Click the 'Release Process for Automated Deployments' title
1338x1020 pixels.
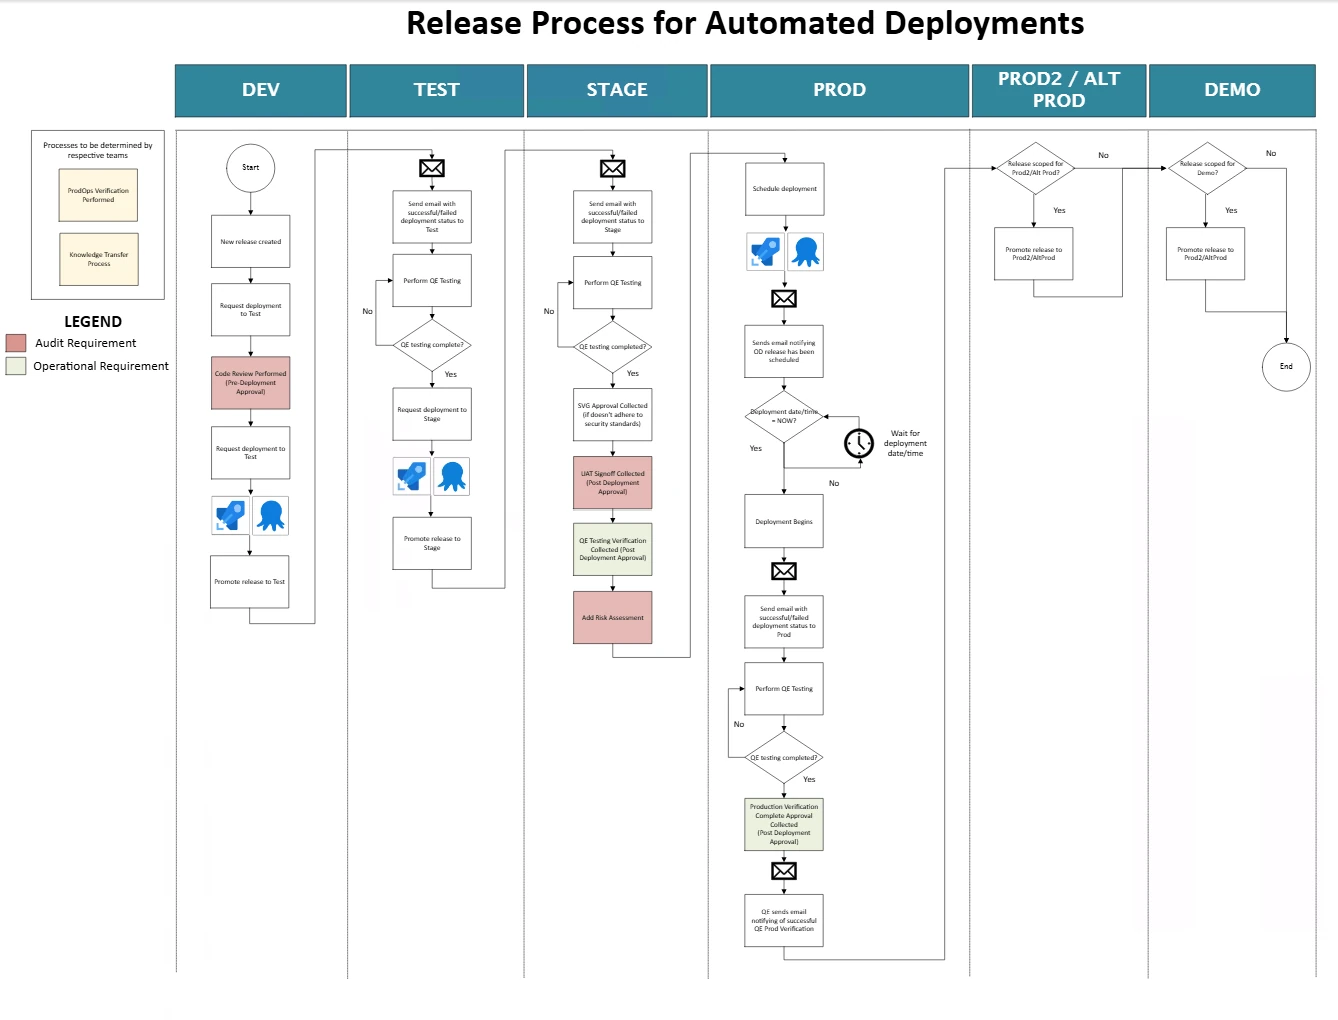point(745,23)
